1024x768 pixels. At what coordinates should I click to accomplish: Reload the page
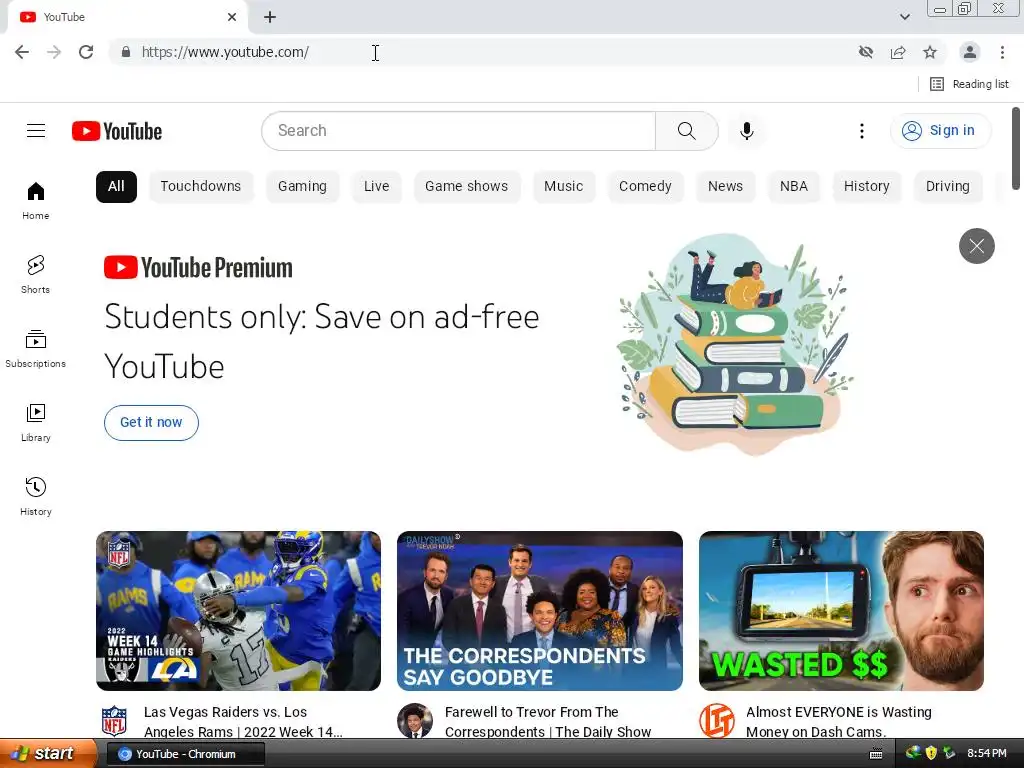coord(86,52)
